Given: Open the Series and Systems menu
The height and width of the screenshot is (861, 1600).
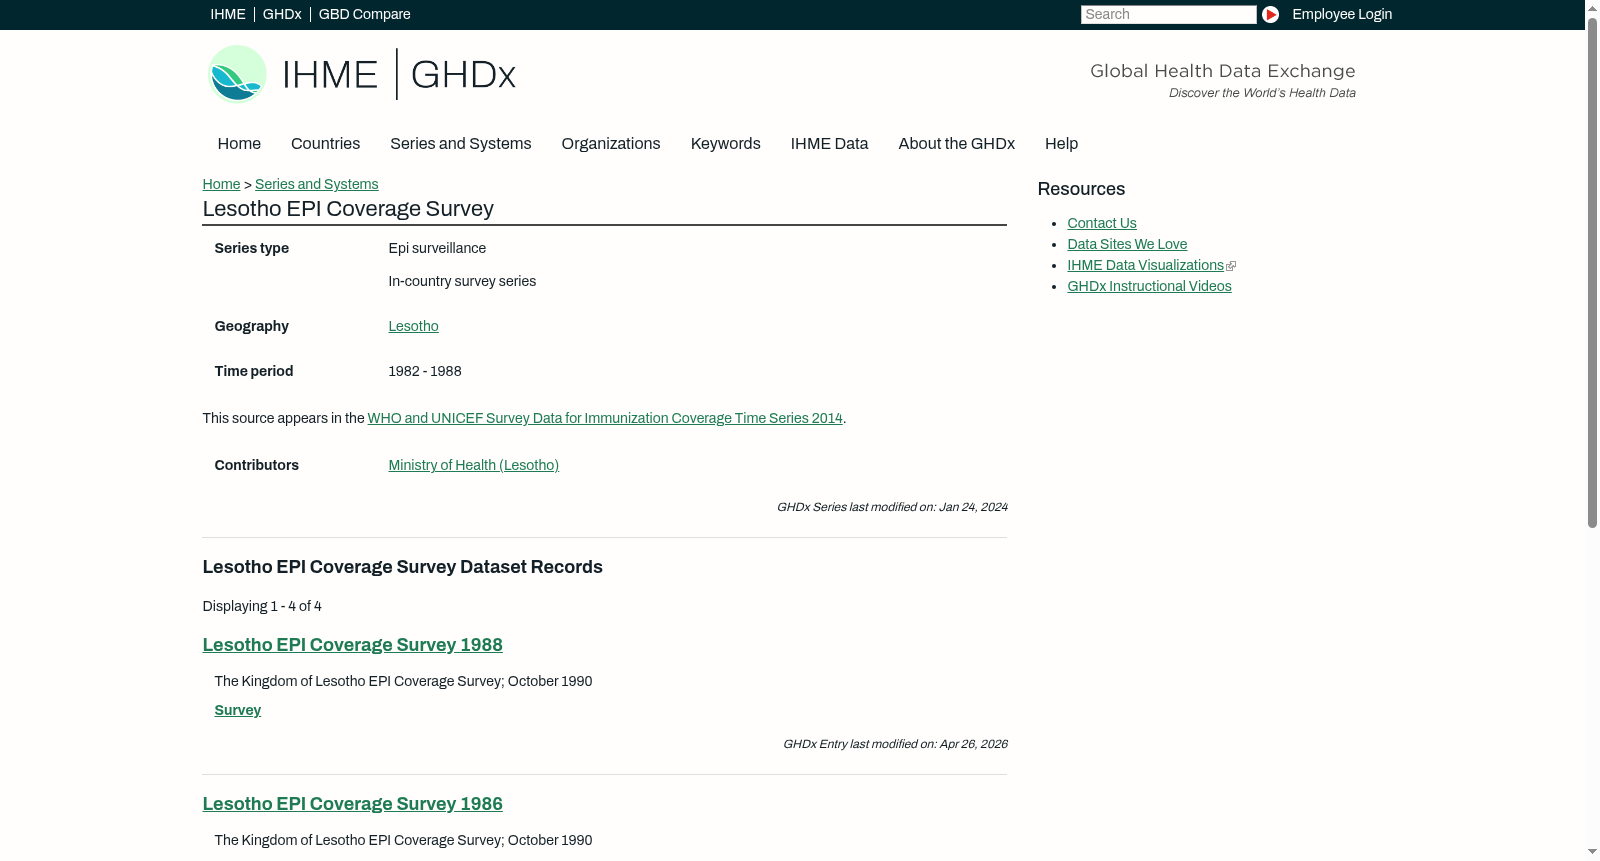Looking at the screenshot, I should coord(460,144).
